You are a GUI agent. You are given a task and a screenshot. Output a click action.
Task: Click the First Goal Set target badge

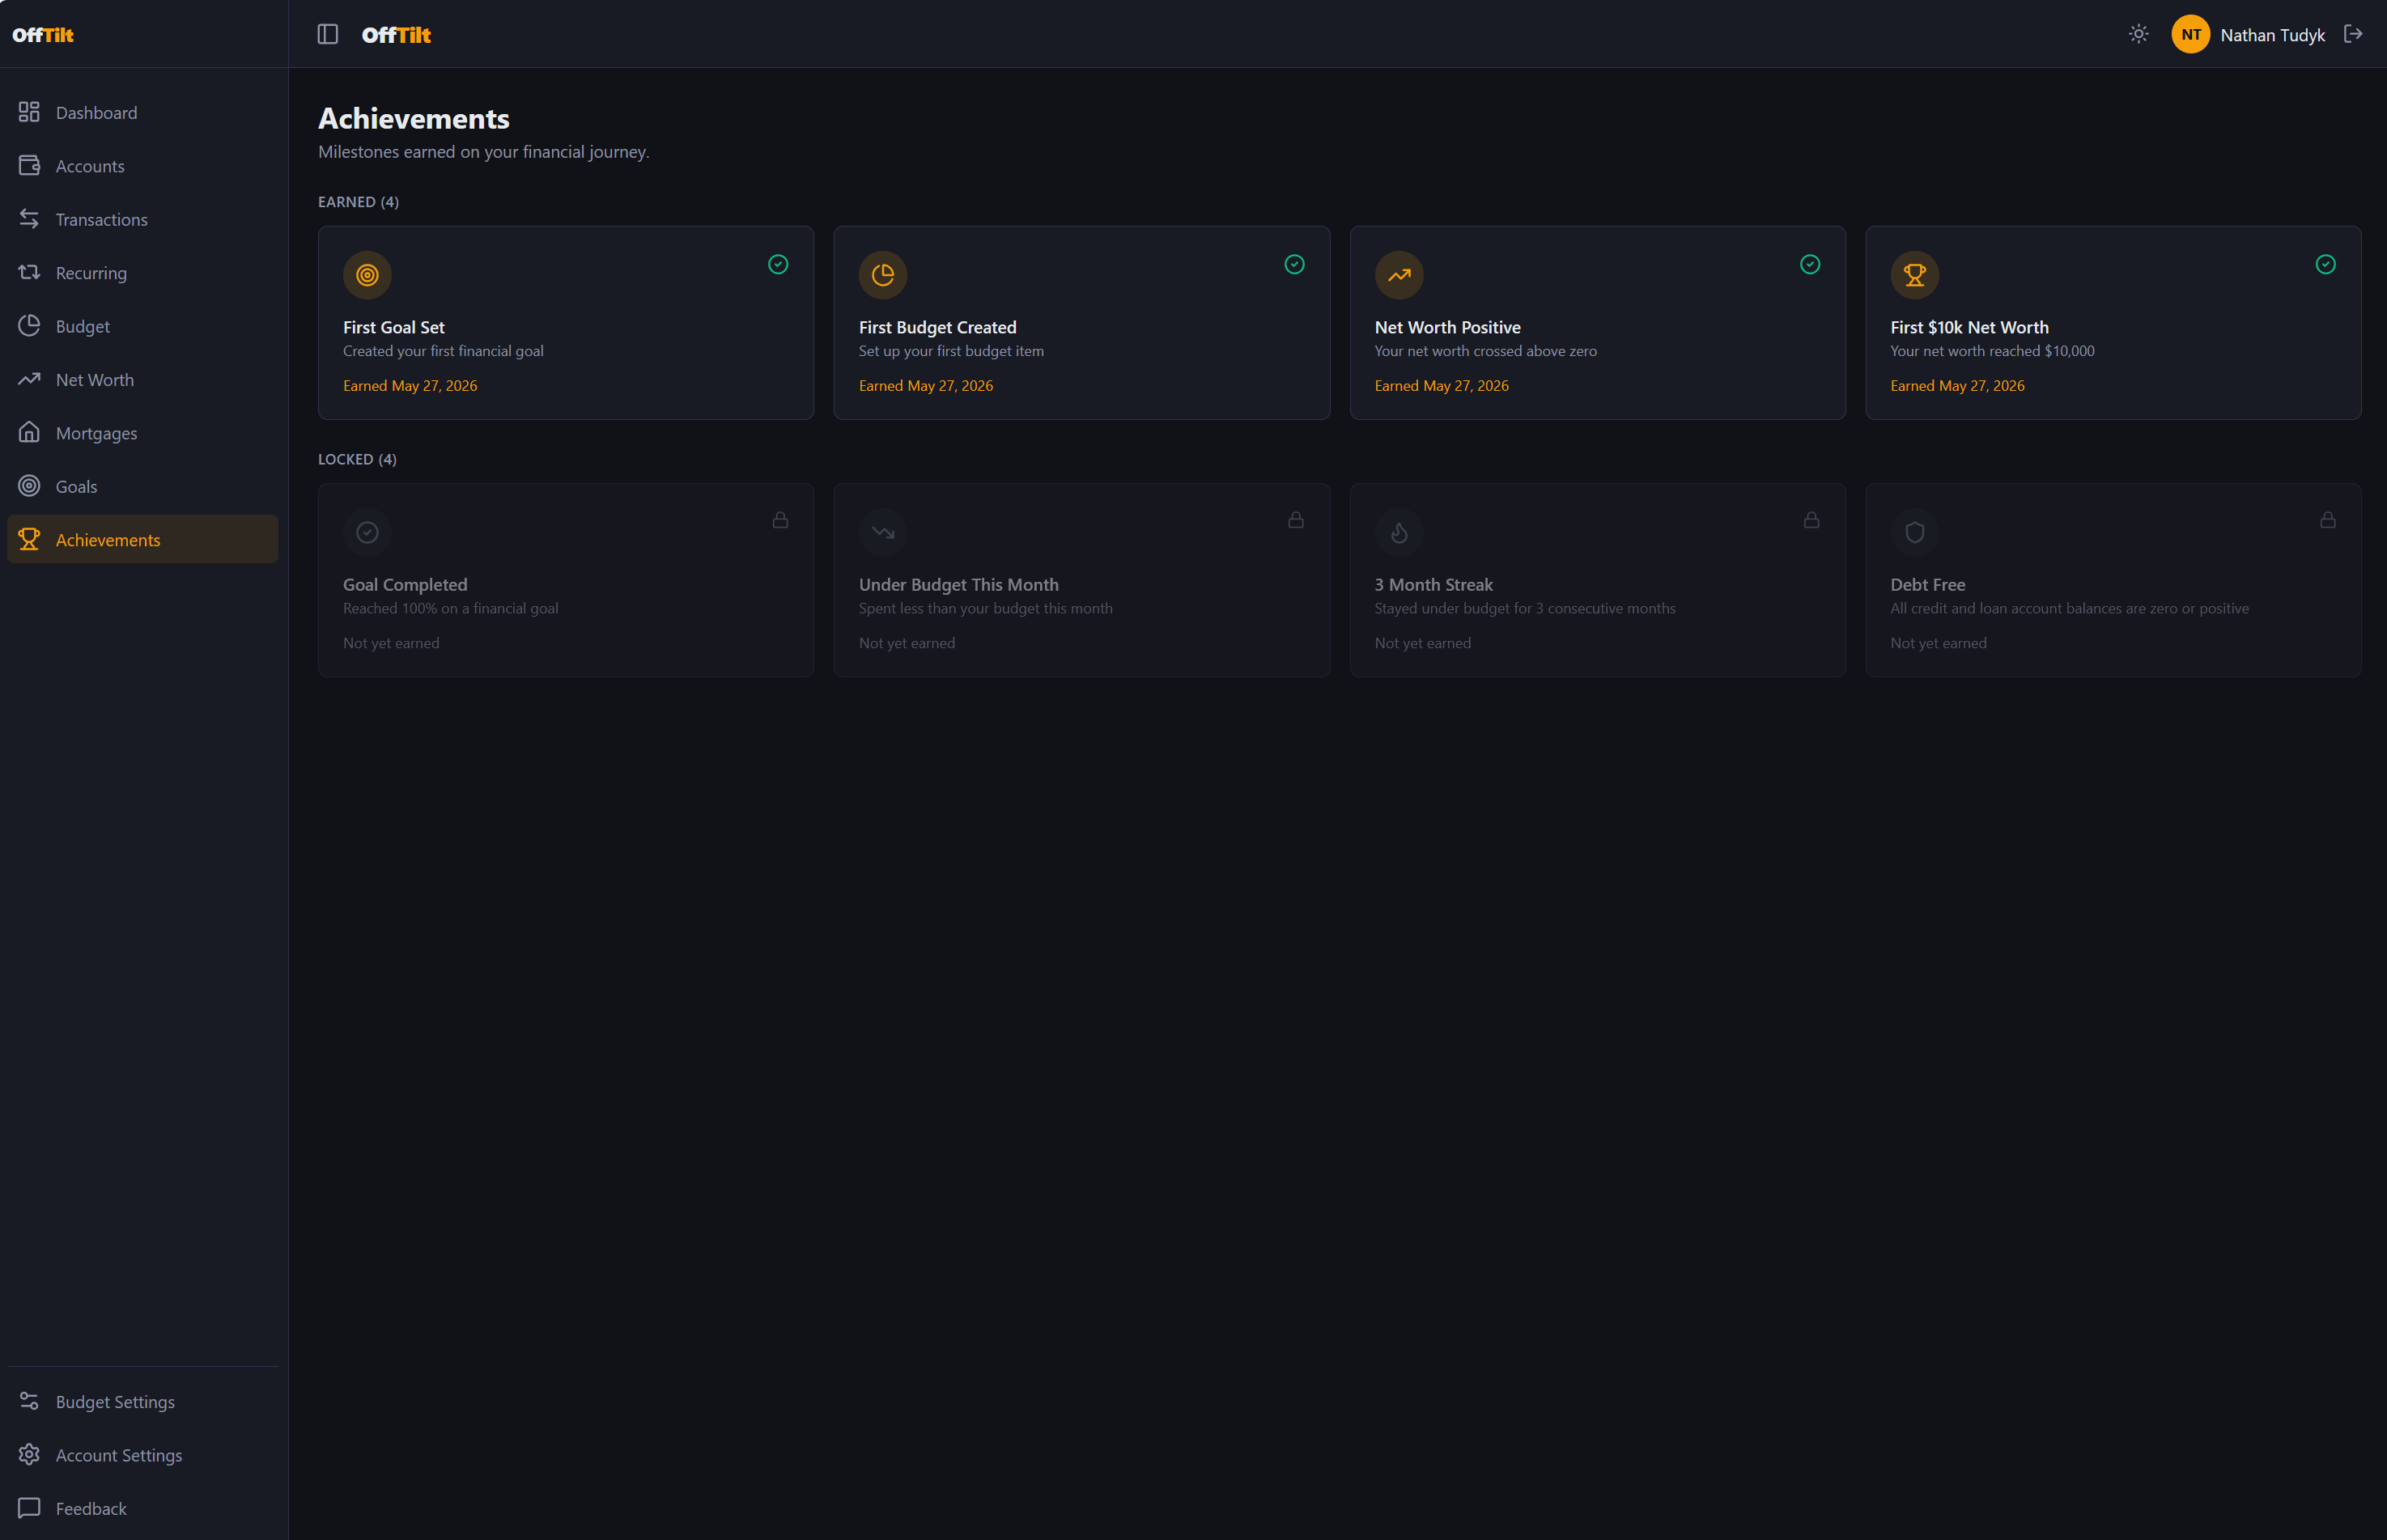coord(367,275)
